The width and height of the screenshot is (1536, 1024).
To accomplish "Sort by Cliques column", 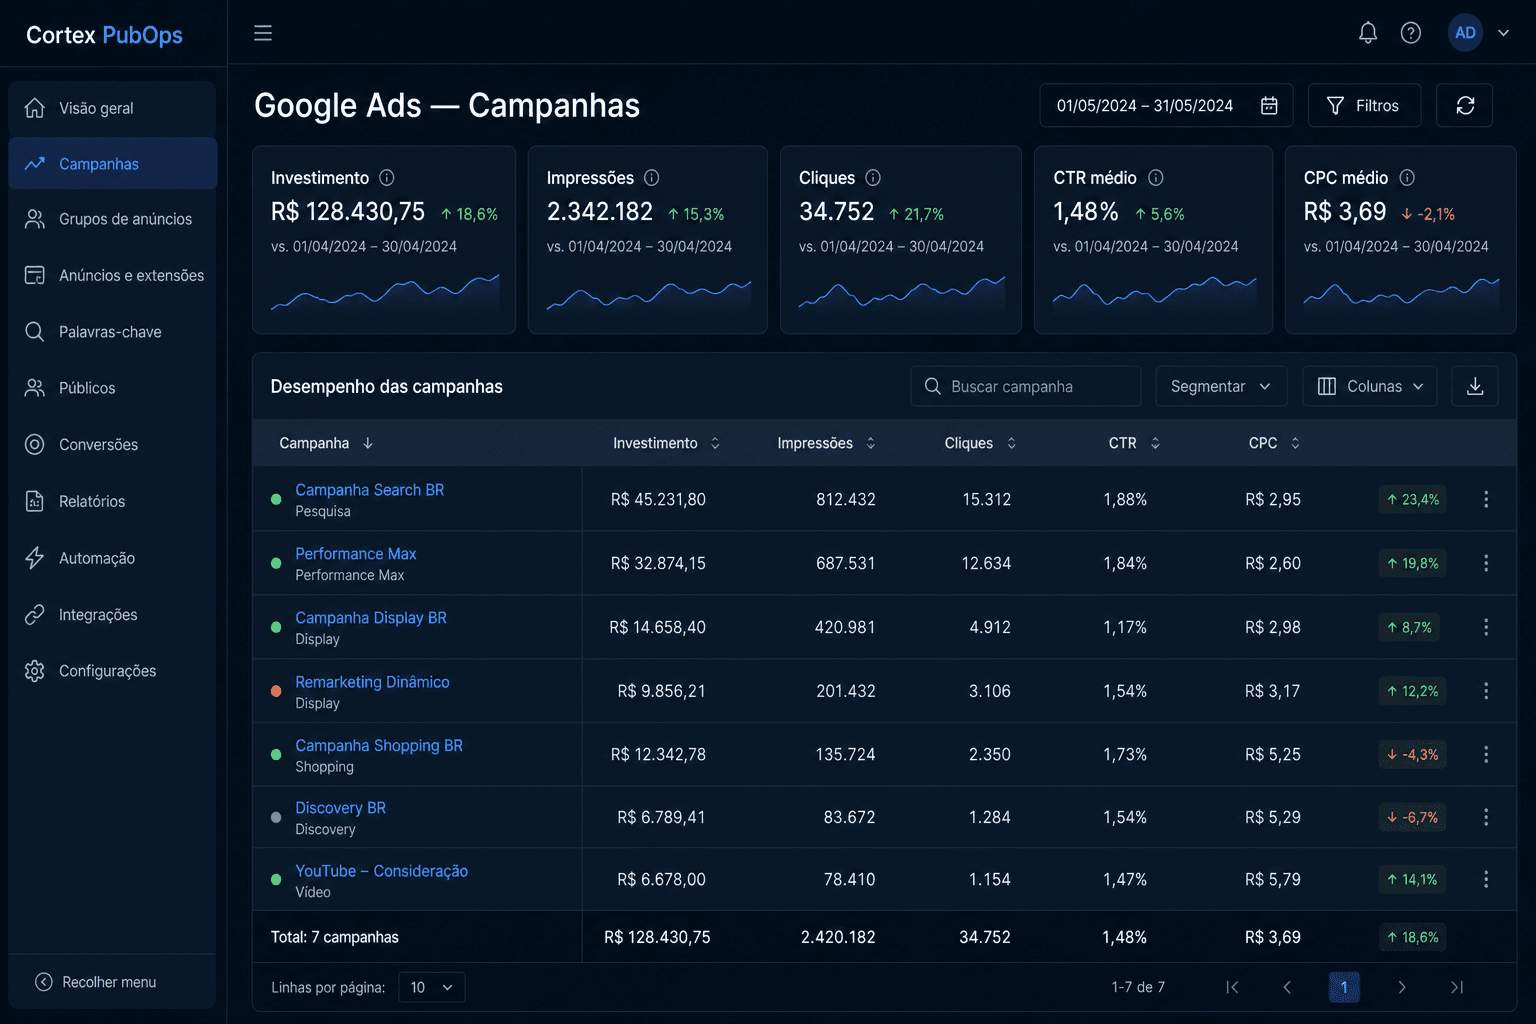I will point(980,443).
